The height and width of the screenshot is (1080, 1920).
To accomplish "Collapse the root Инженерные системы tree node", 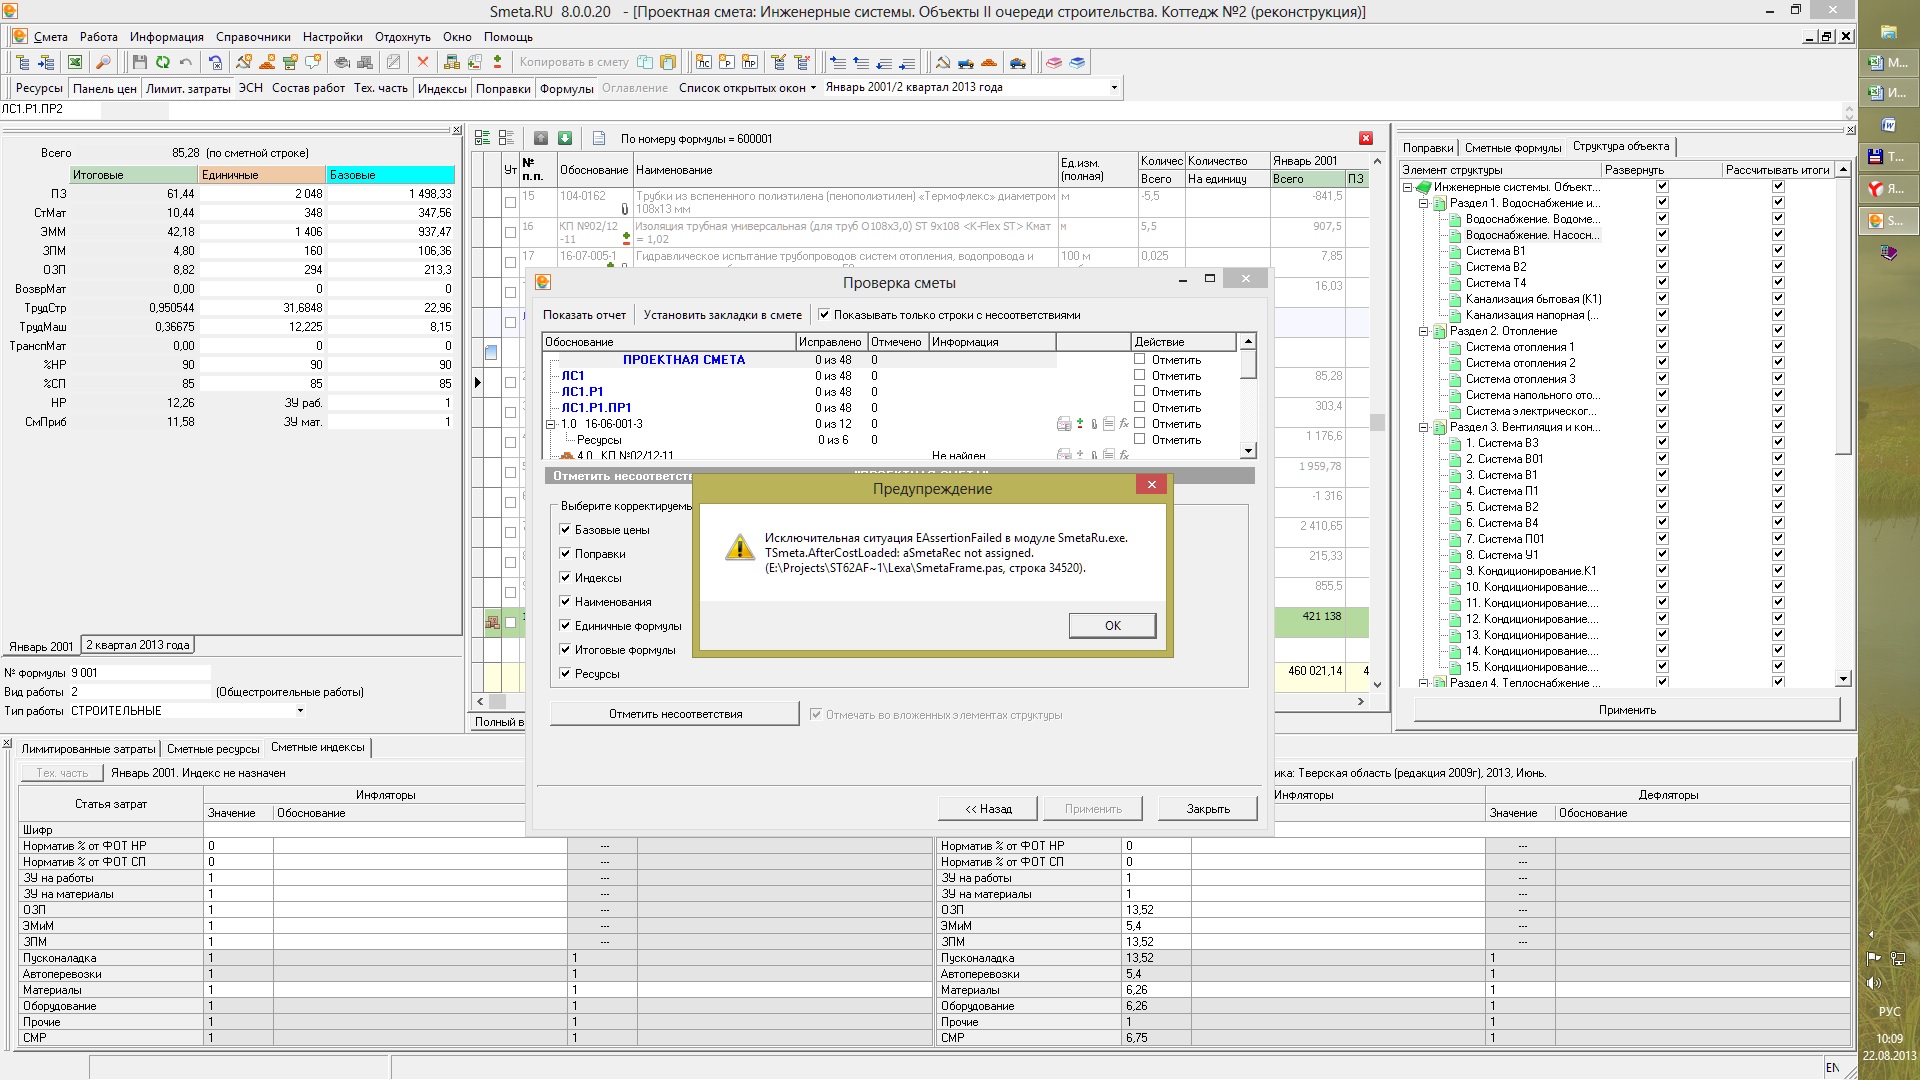I will tap(1408, 187).
